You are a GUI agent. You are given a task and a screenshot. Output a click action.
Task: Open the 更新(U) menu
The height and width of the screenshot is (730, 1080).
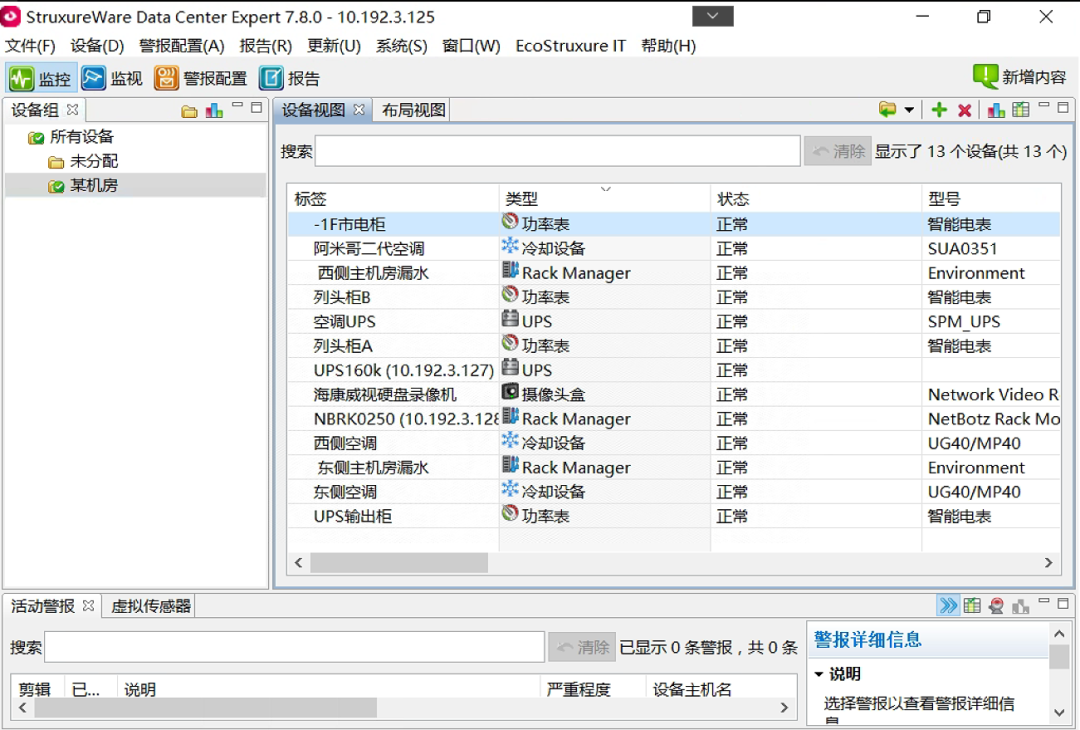click(x=334, y=46)
